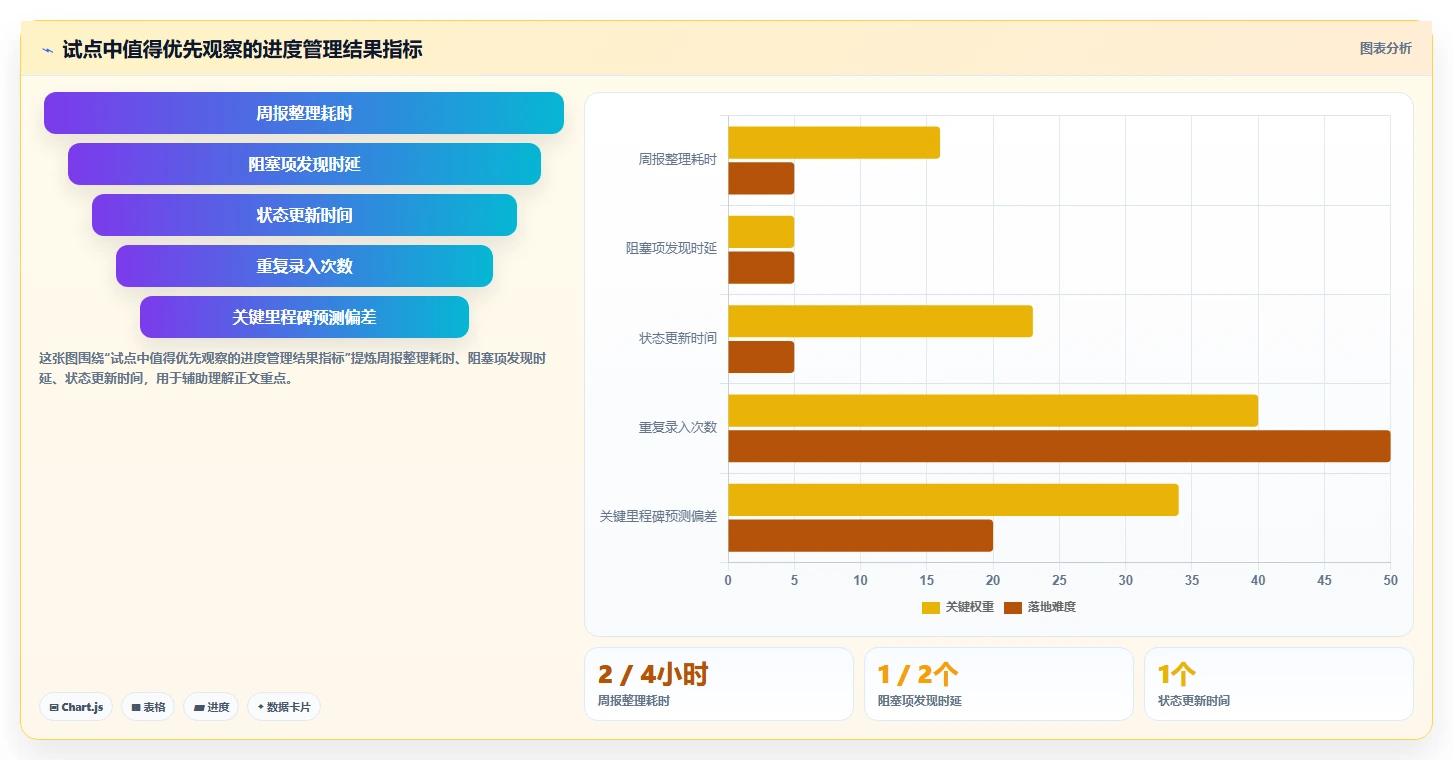Viewport: 1453px width, 760px height.
Task: Click the 阻塞项发现时延 落地难度 brown bar
Action: click(x=761, y=267)
